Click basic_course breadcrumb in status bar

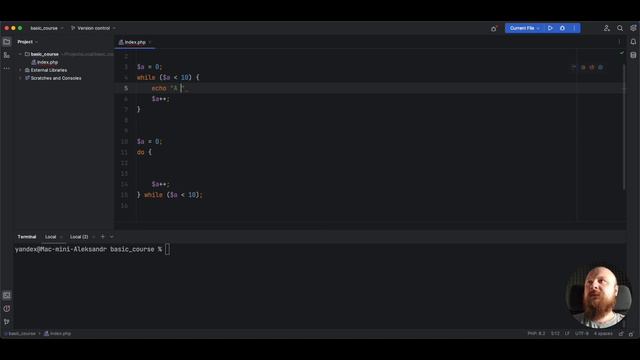click(x=20, y=333)
